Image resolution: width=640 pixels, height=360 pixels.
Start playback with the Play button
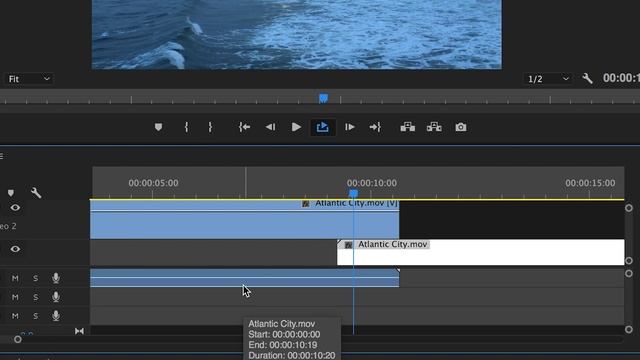pos(296,127)
